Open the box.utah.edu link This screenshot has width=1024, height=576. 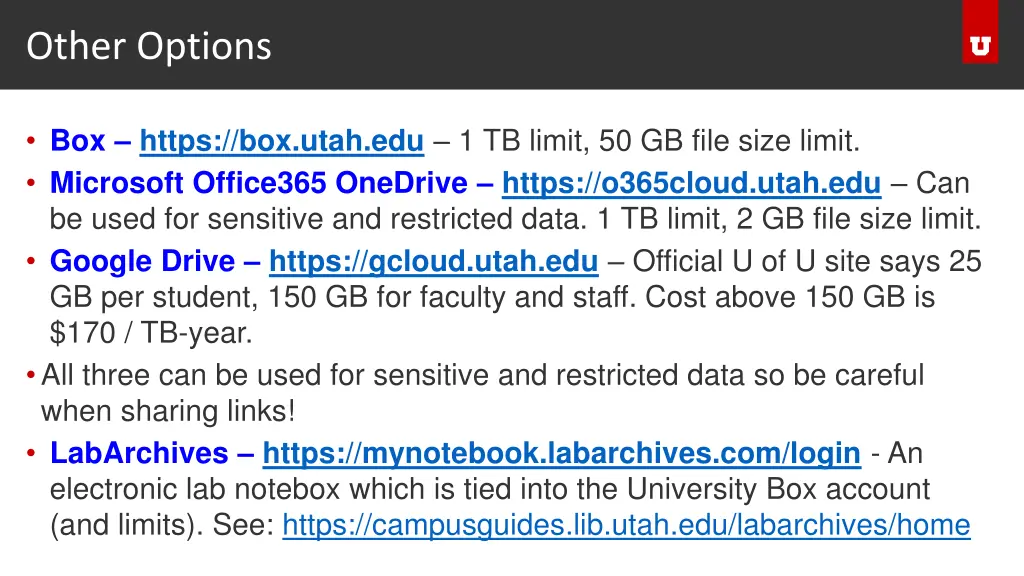[x=281, y=141]
